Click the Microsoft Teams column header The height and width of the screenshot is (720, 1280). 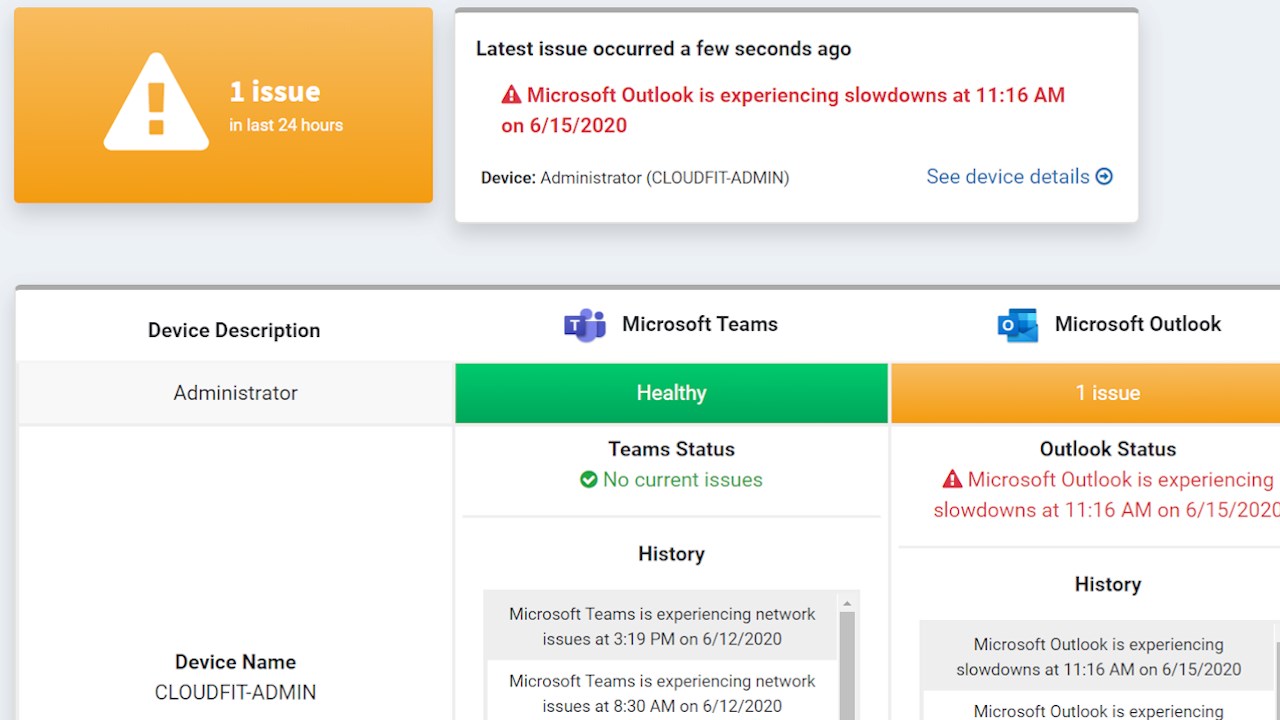(x=671, y=325)
